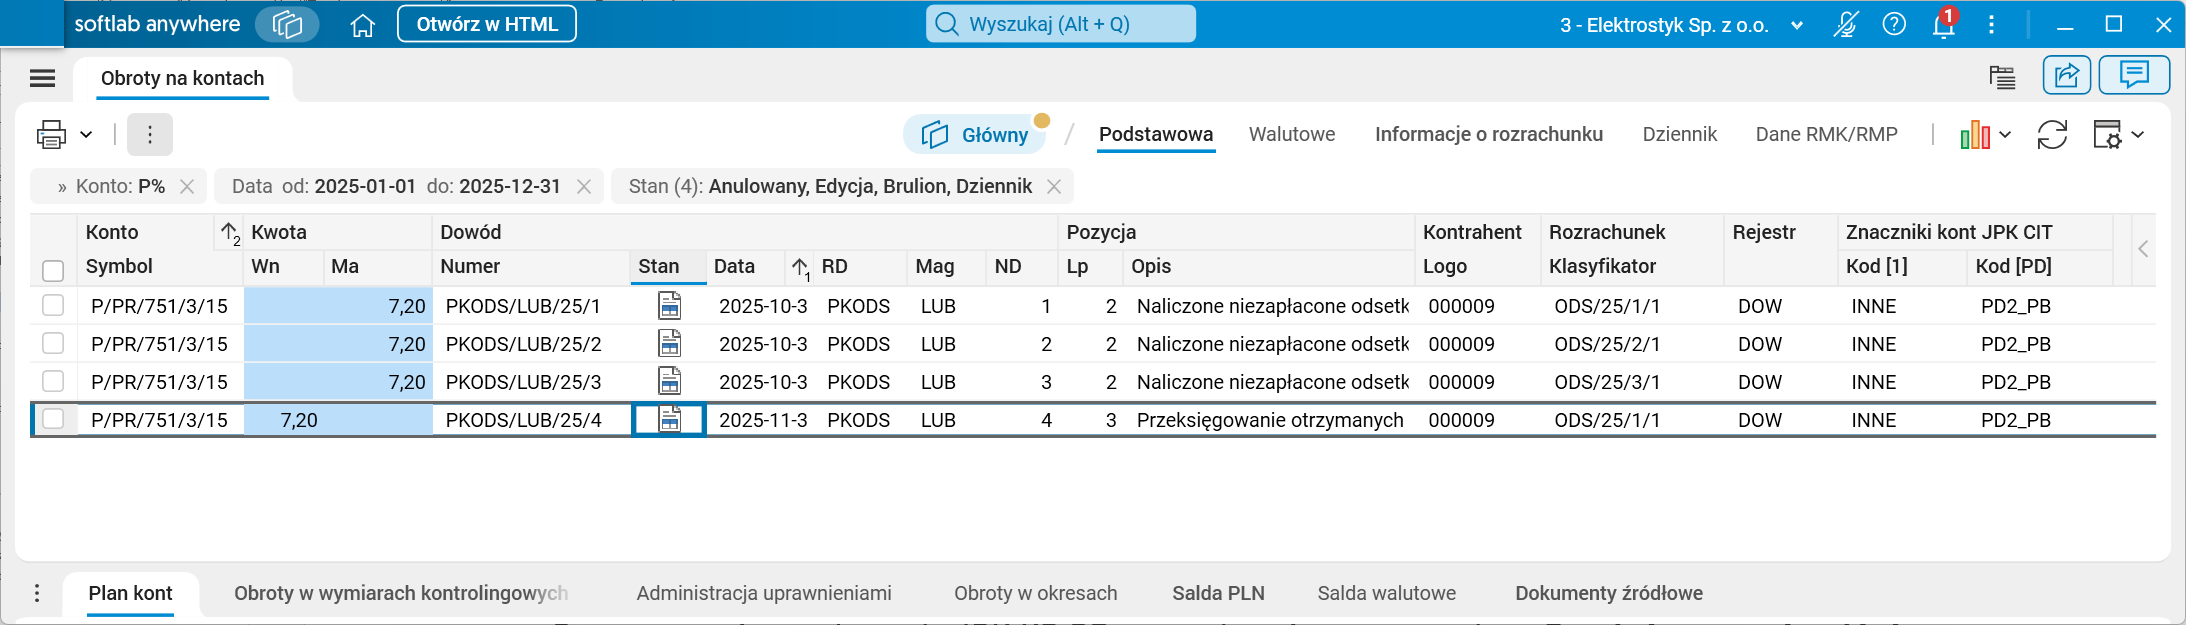Open the hamburger main menu
Viewport: 2186px width, 625px height.
pos(42,78)
